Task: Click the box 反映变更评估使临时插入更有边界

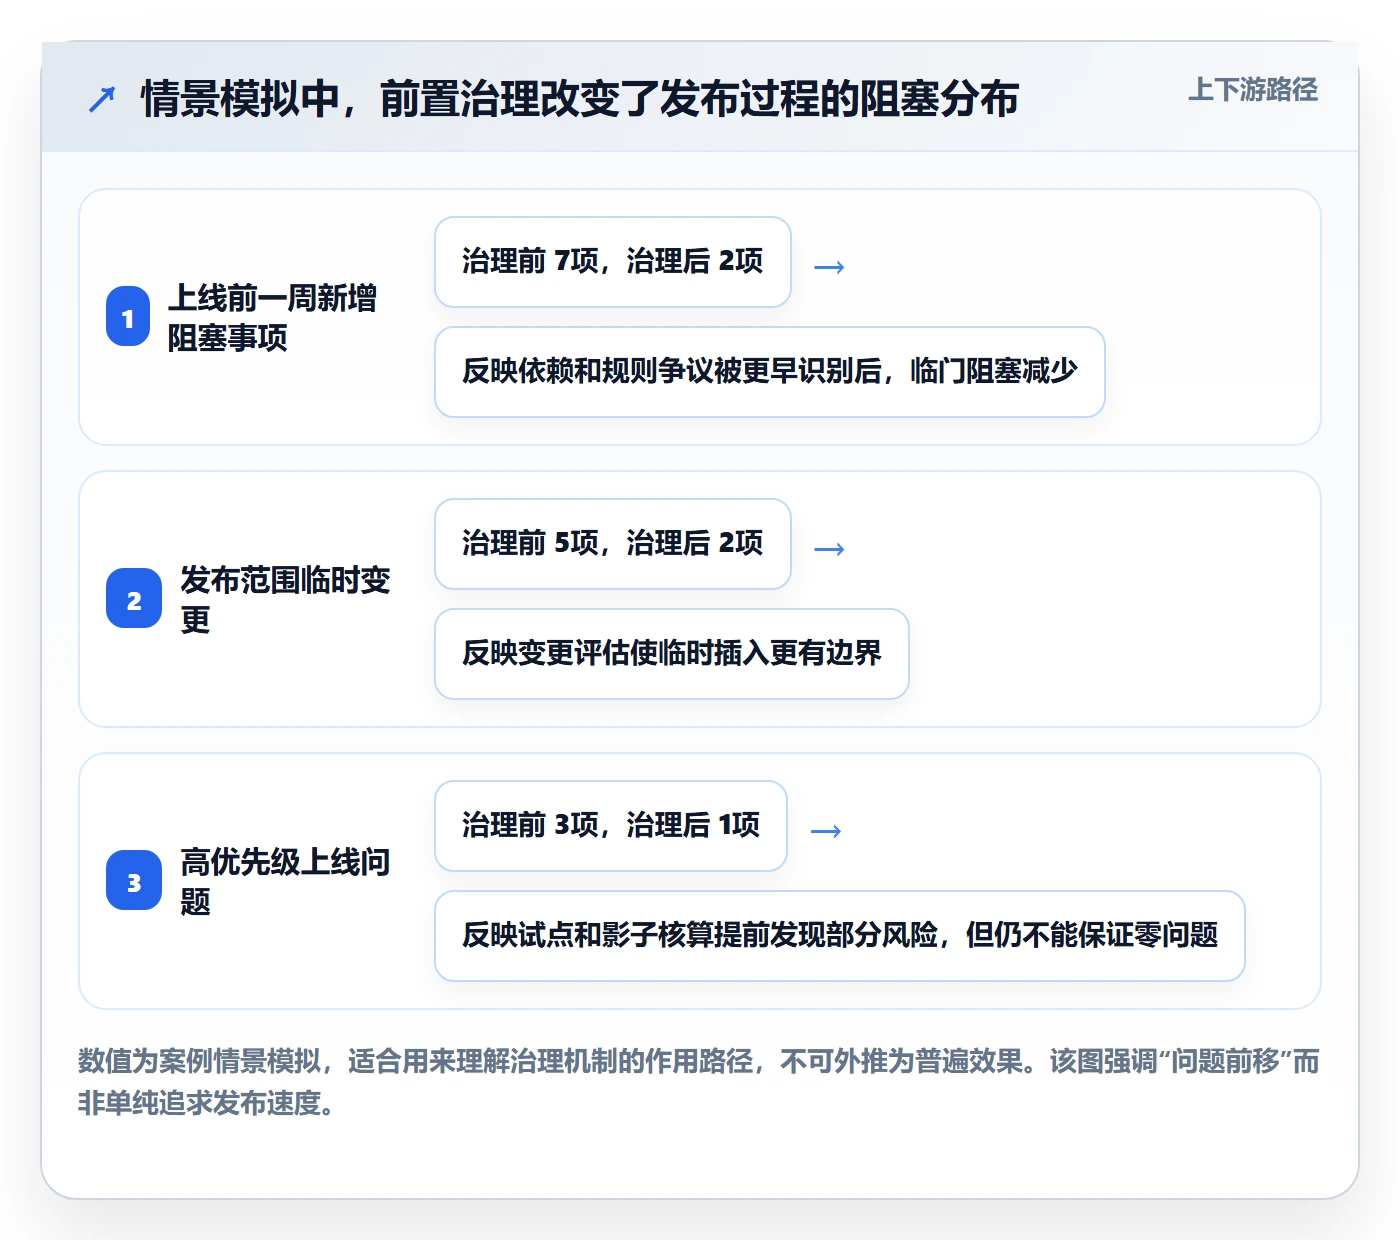Action: point(672,654)
